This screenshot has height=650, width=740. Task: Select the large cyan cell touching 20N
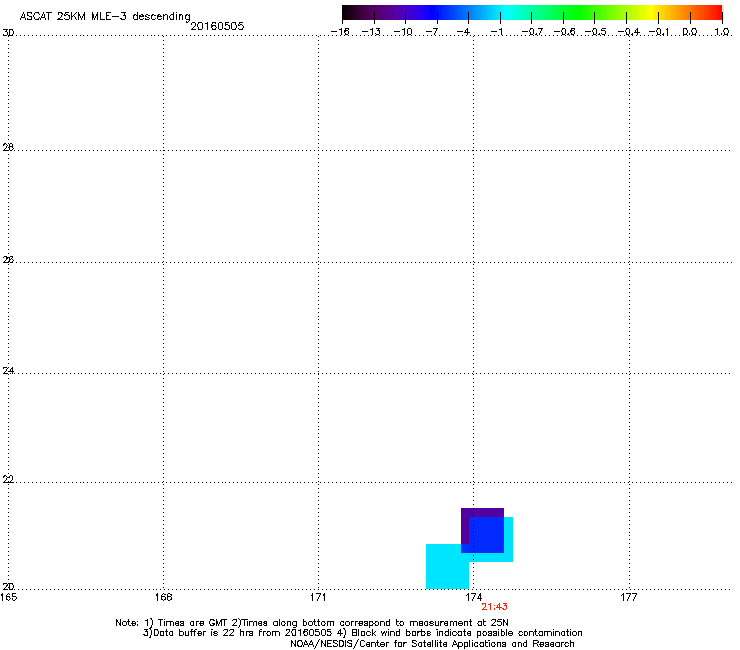click(x=447, y=566)
